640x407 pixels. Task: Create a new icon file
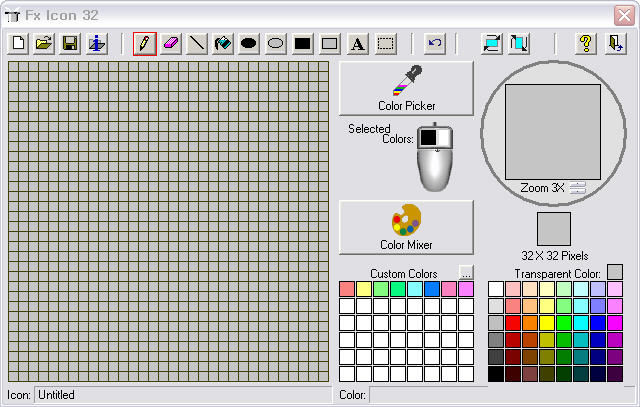coord(18,43)
